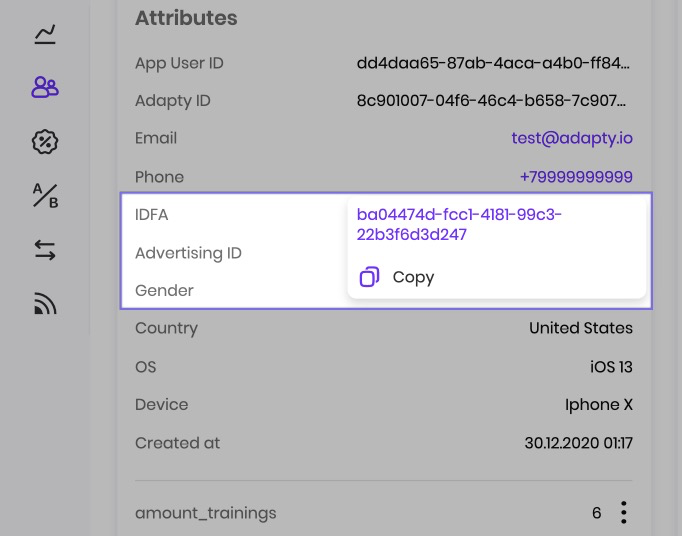This screenshot has height=536, width=682.
Task: Click the IDFA value ba04474d-fcc1 text
Action: pyautogui.click(x=459, y=224)
